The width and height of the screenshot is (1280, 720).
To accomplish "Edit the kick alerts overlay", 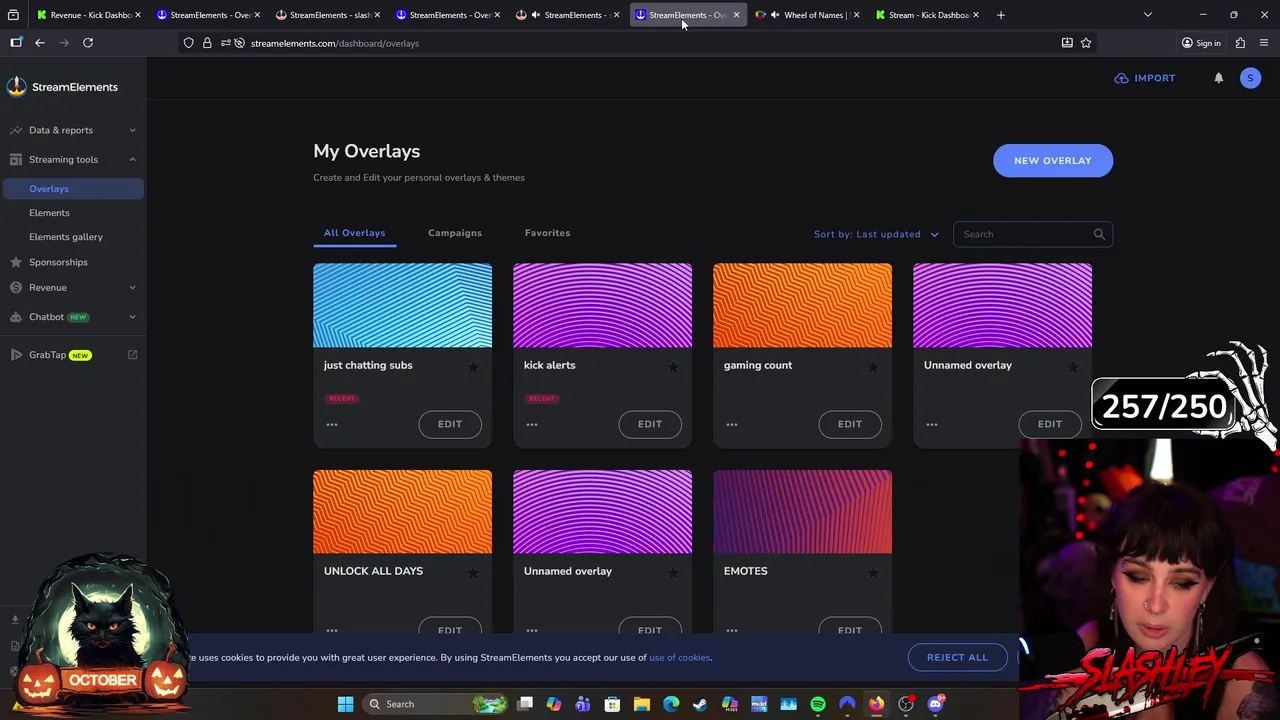I will click(650, 424).
